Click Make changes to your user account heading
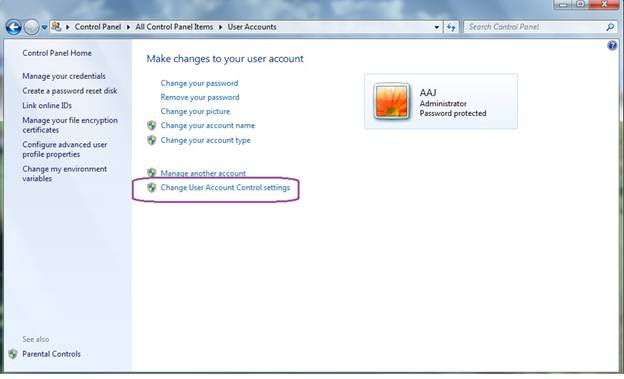 (x=225, y=59)
